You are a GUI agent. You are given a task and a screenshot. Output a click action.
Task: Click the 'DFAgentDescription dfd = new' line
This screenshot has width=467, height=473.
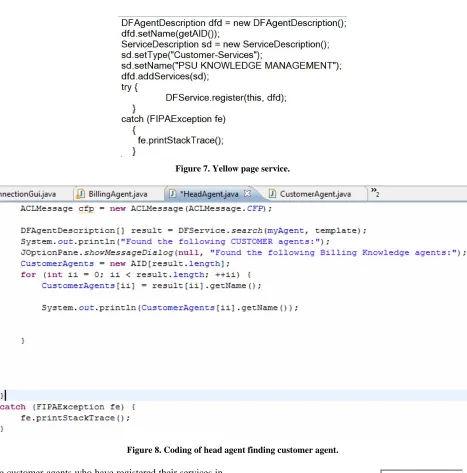(x=234, y=23)
